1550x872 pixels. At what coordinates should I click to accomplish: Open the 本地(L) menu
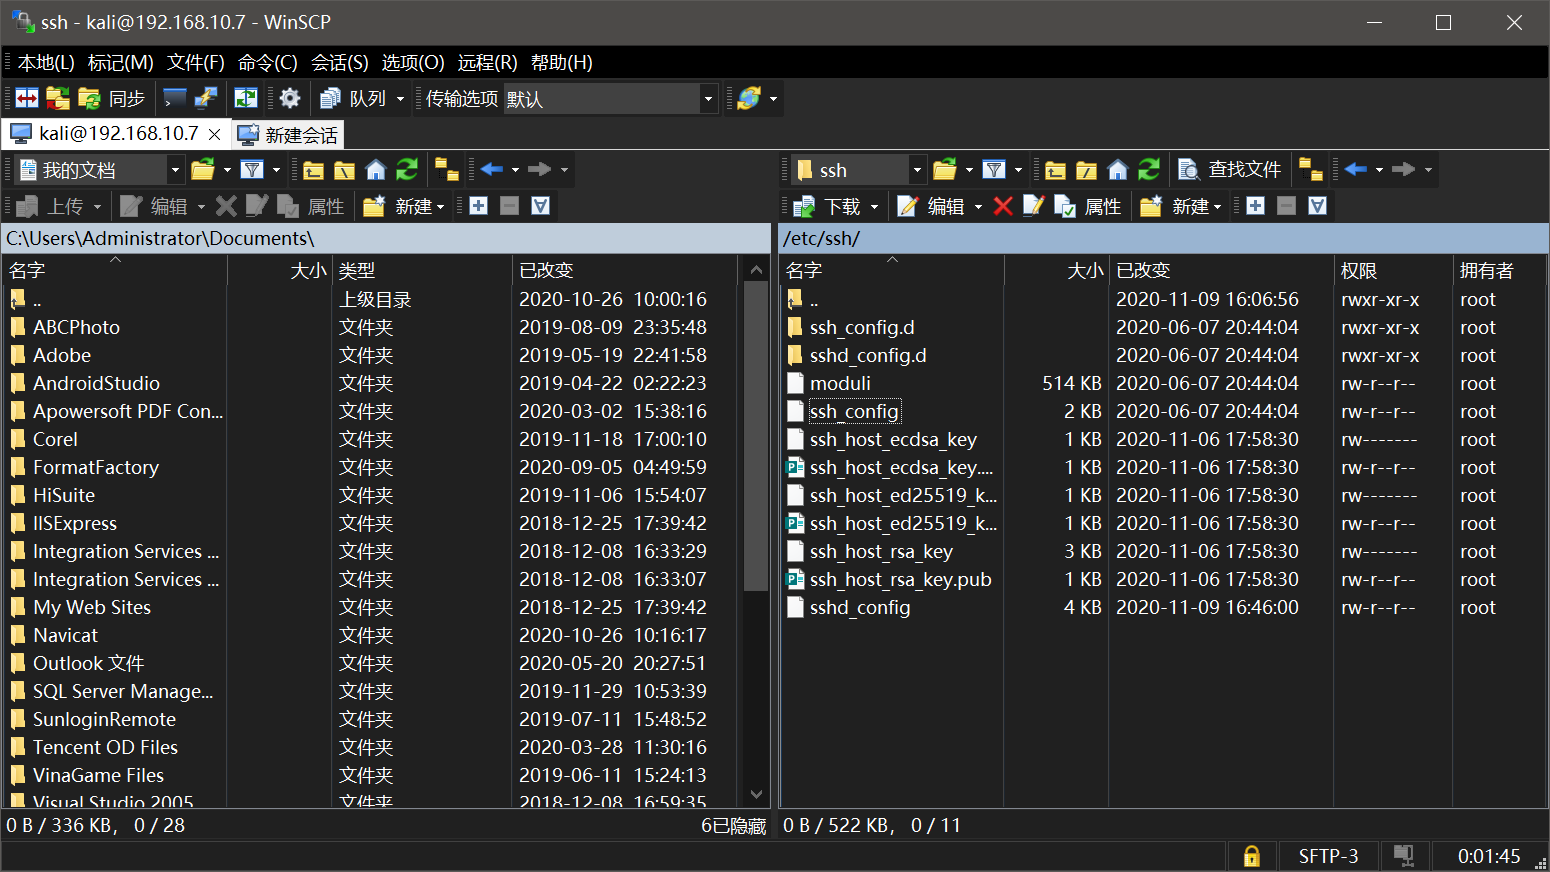(46, 62)
